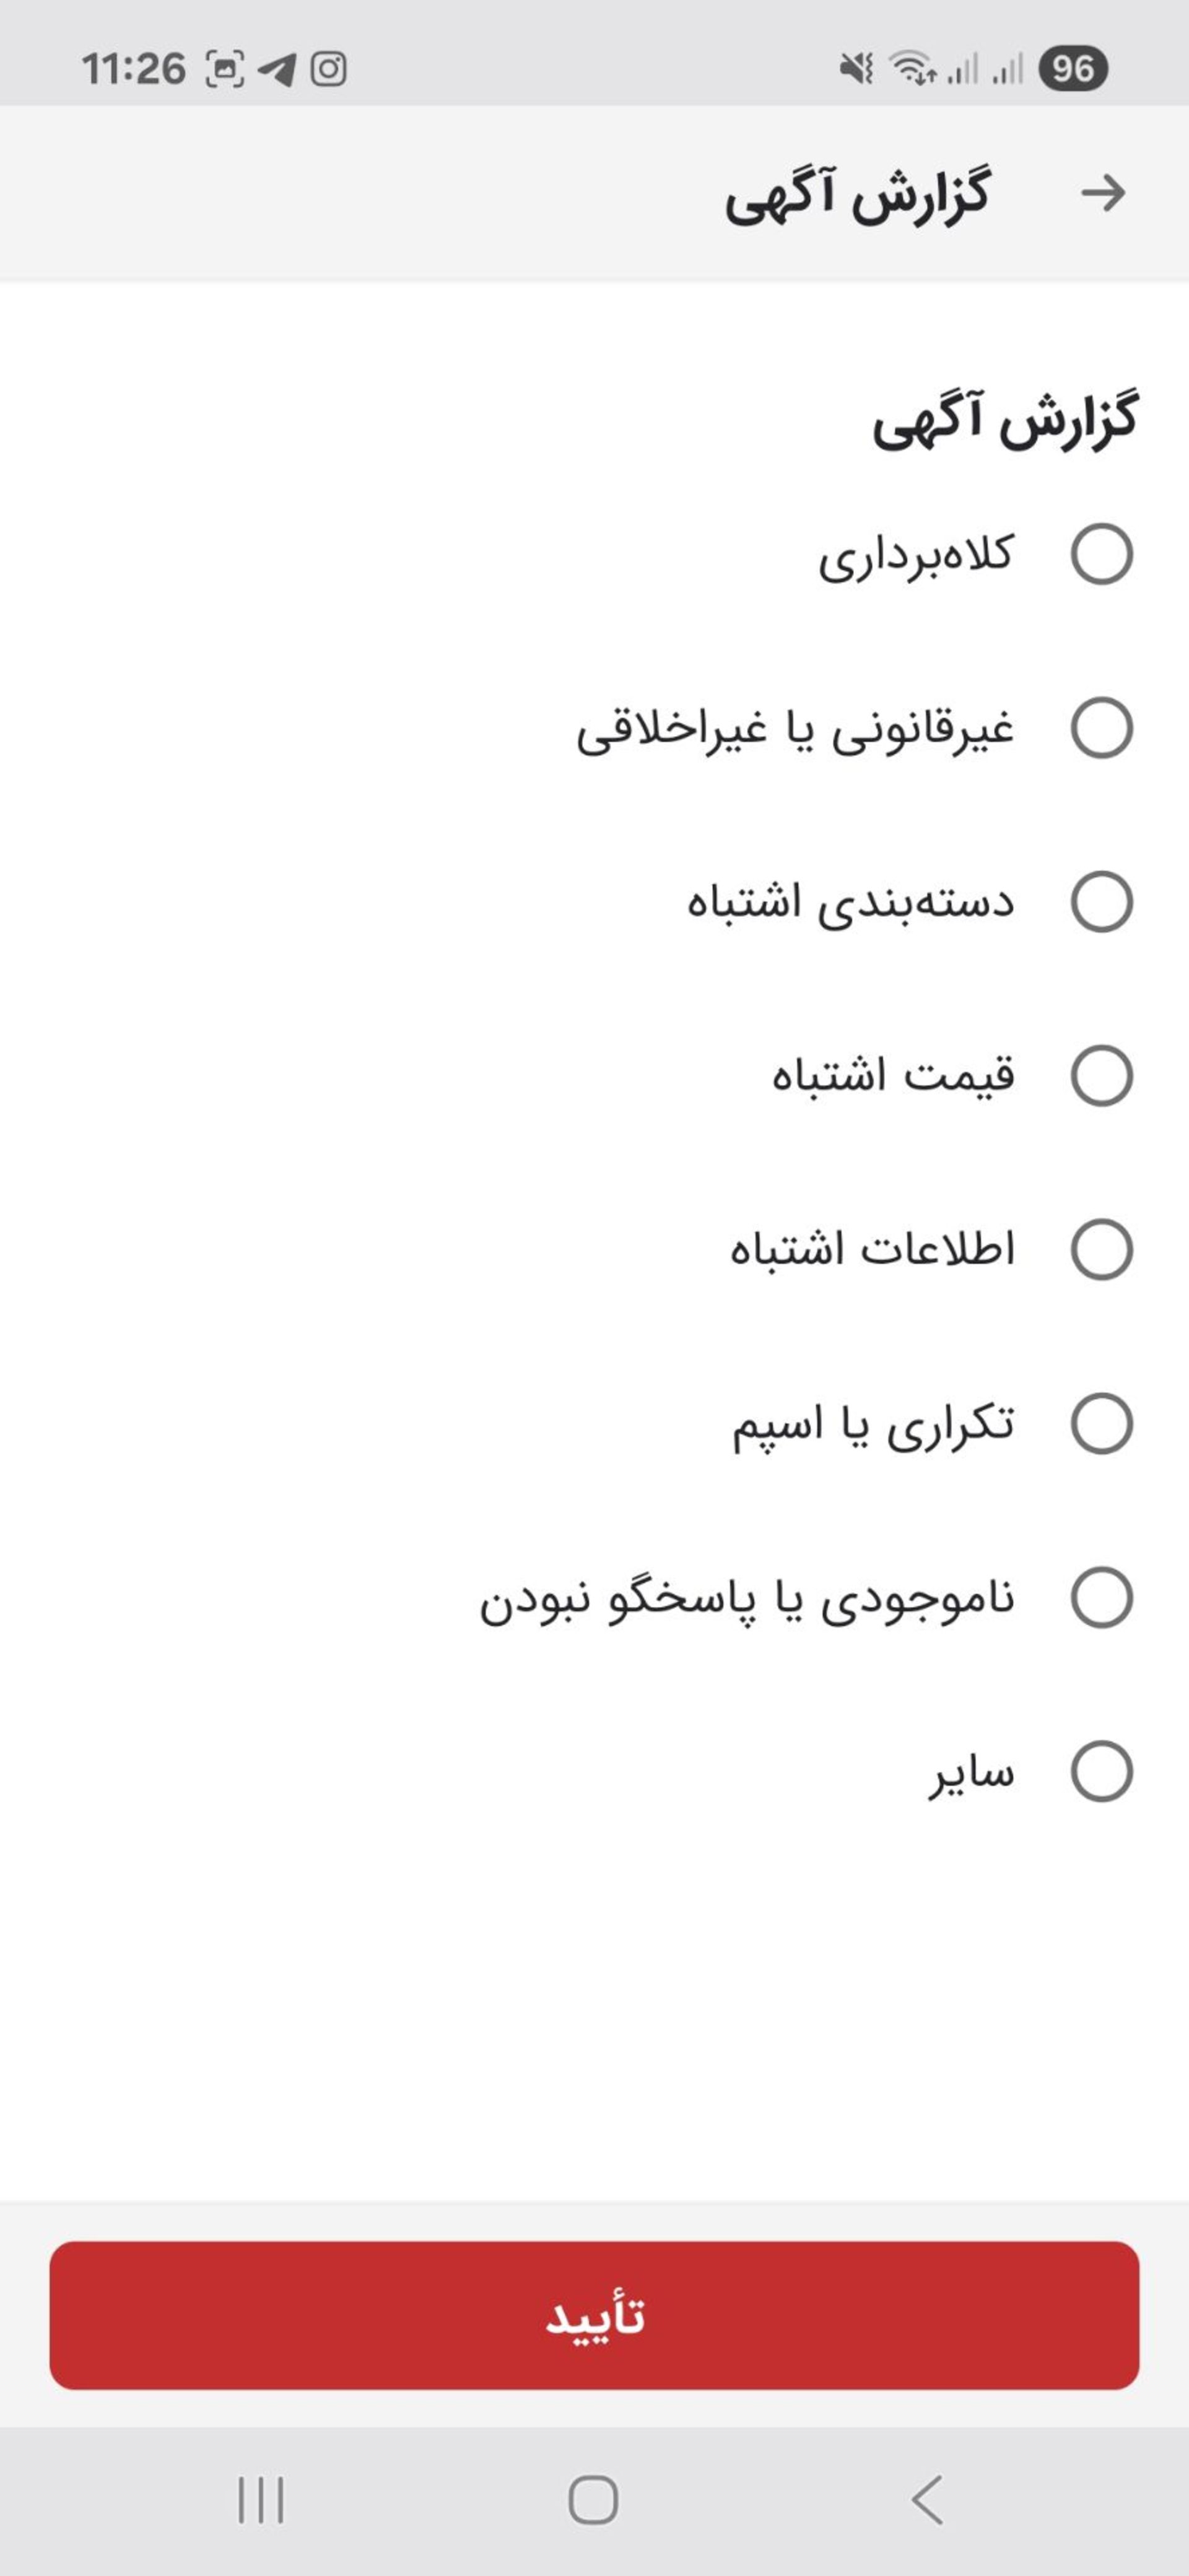Tap the back arrow in the header

pyautogui.click(x=1103, y=193)
